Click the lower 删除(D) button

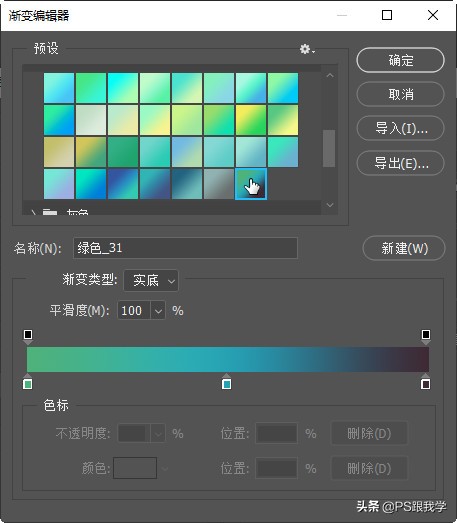369,468
